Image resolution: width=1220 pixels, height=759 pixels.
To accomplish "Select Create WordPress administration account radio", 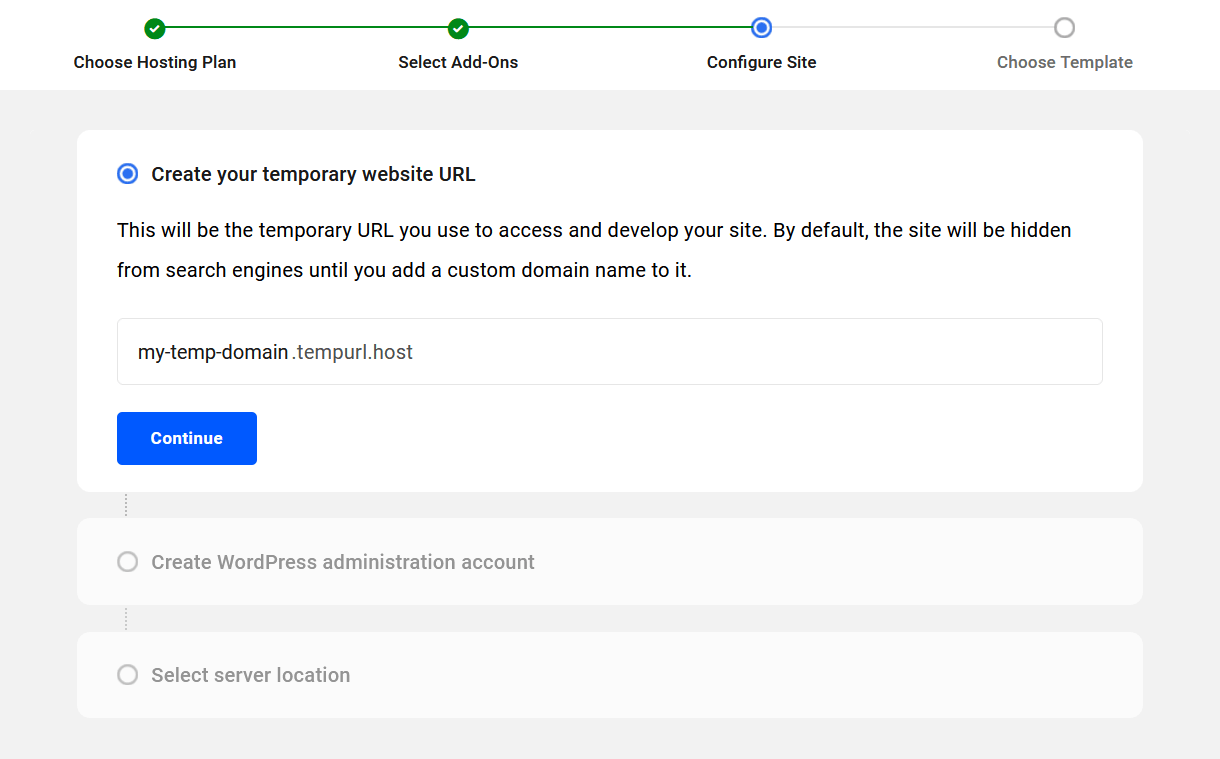I will click(x=128, y=562).
